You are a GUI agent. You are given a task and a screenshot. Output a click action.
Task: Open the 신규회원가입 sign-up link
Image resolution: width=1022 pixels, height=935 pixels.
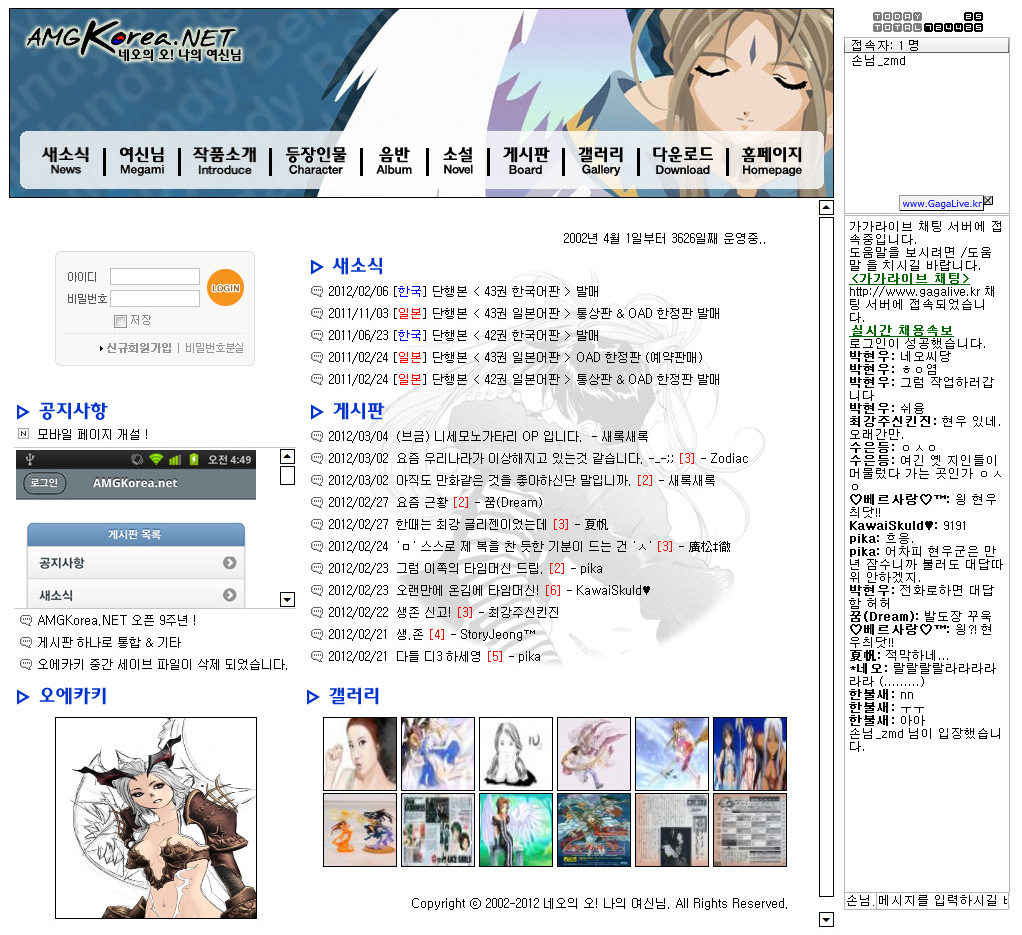139,348
